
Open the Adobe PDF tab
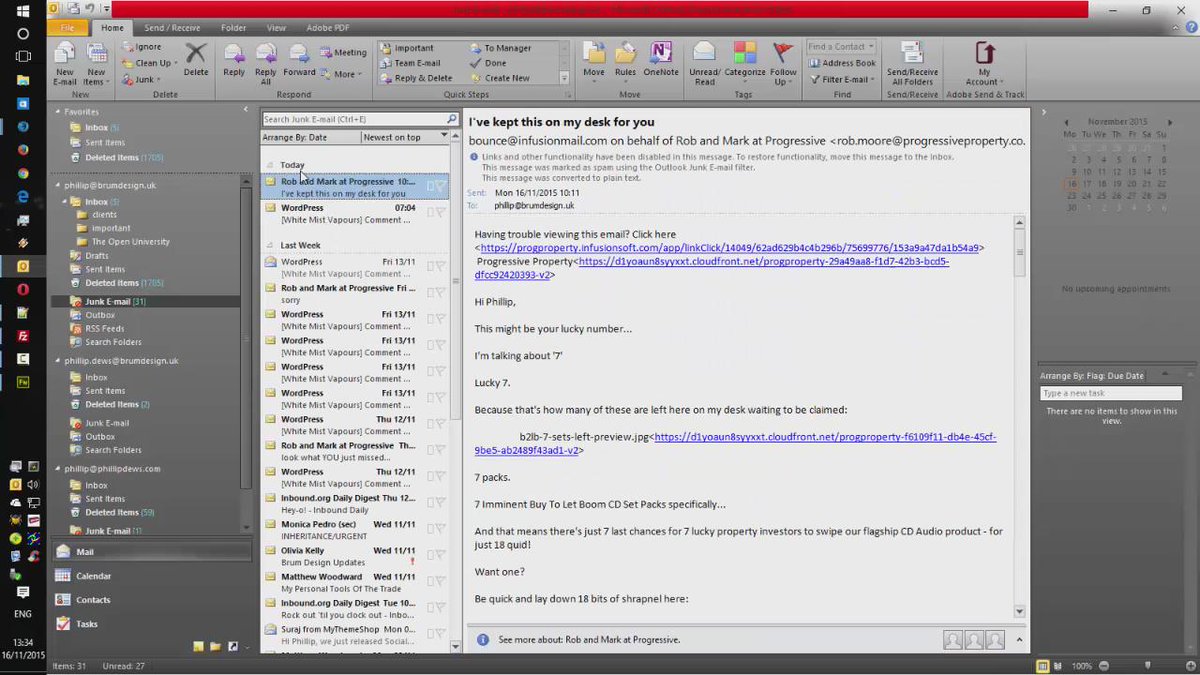point(326,28)
